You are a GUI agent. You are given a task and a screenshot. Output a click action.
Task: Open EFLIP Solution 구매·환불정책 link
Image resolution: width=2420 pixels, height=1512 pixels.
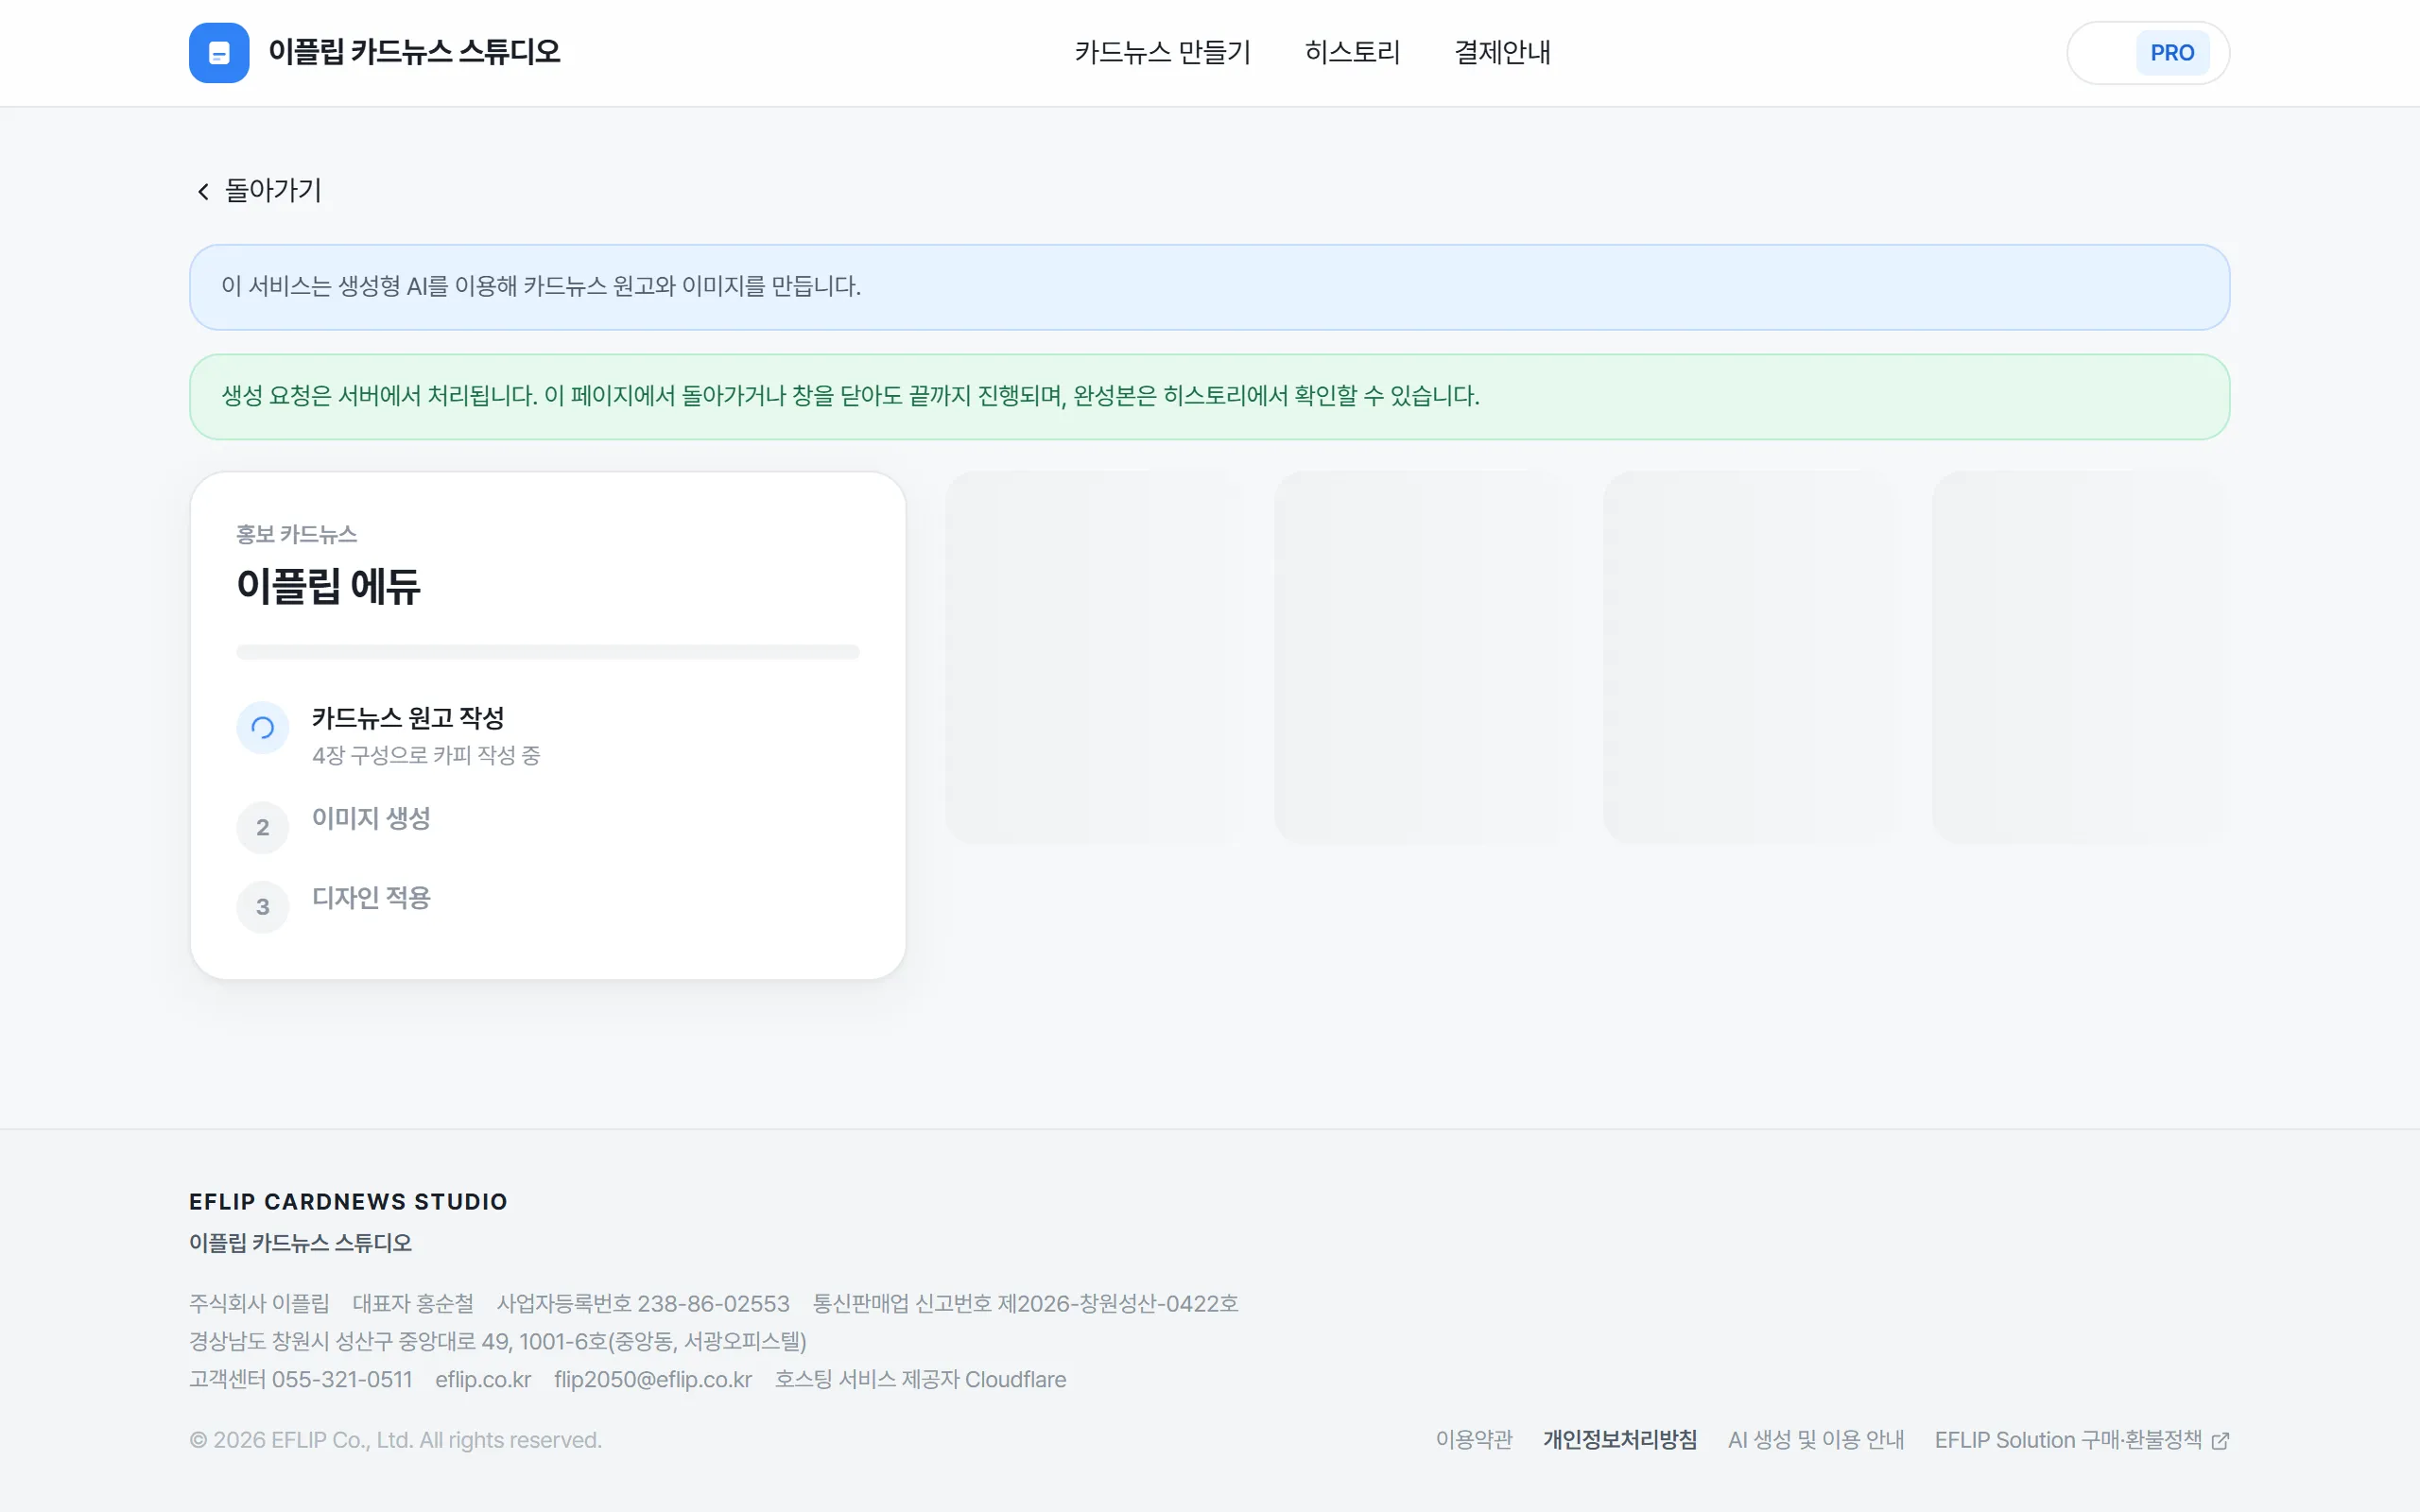[x=2082, y=1440]
